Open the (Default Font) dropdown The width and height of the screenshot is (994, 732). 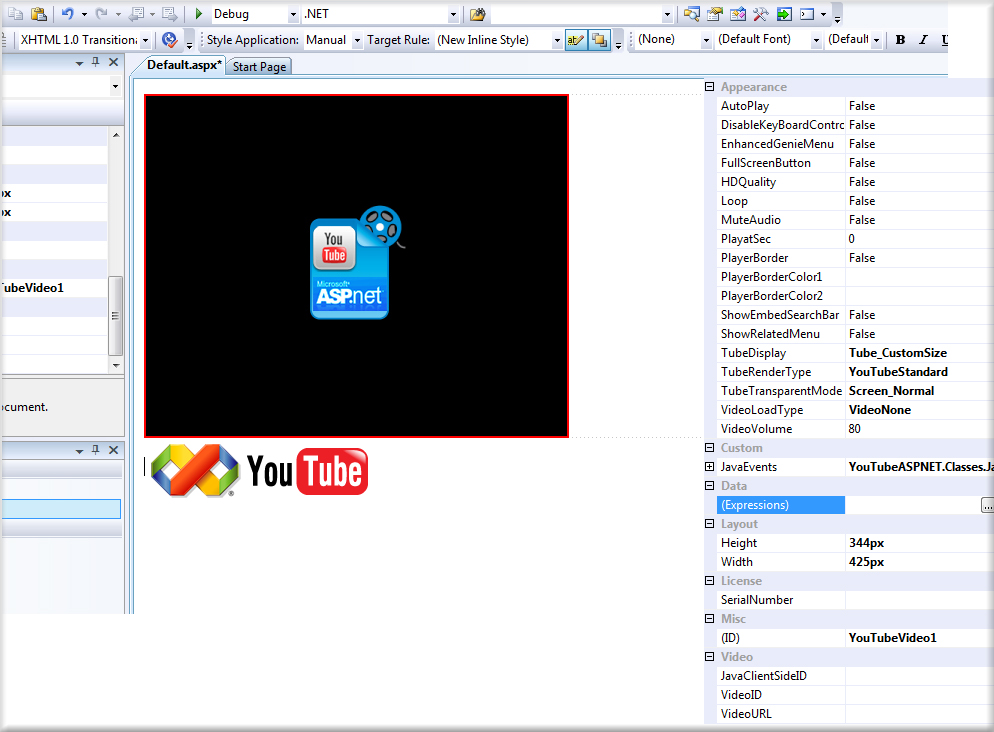[816, 40]
